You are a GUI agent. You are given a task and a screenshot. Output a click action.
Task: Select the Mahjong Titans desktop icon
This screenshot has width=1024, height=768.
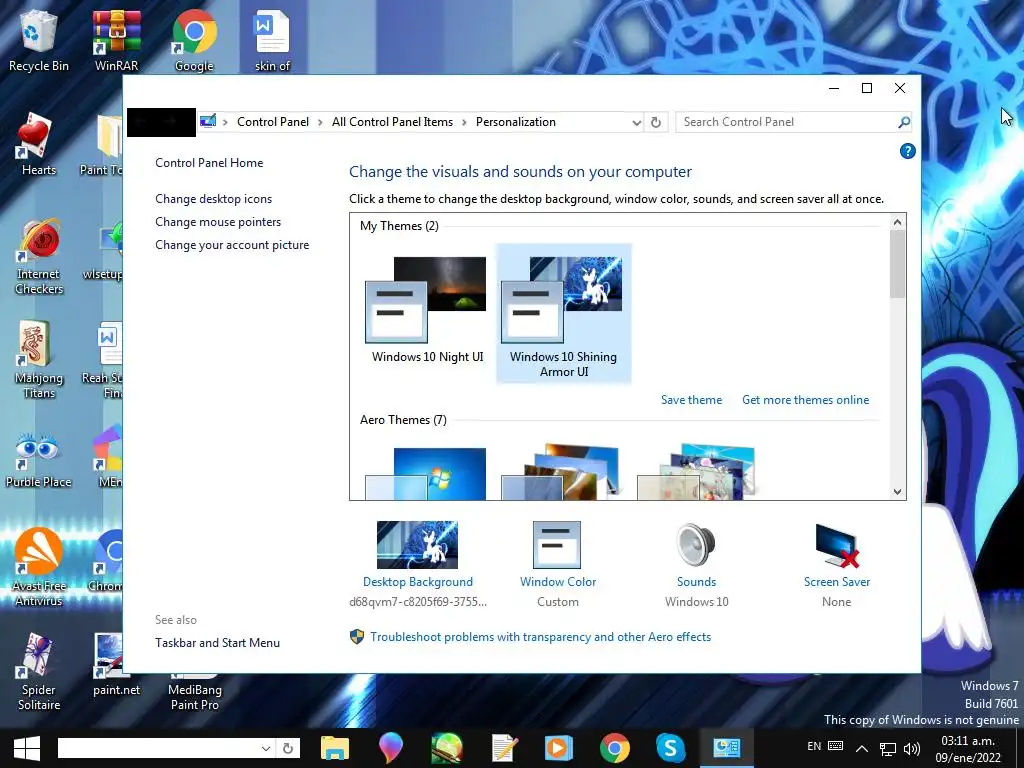(x=39, y=360)
